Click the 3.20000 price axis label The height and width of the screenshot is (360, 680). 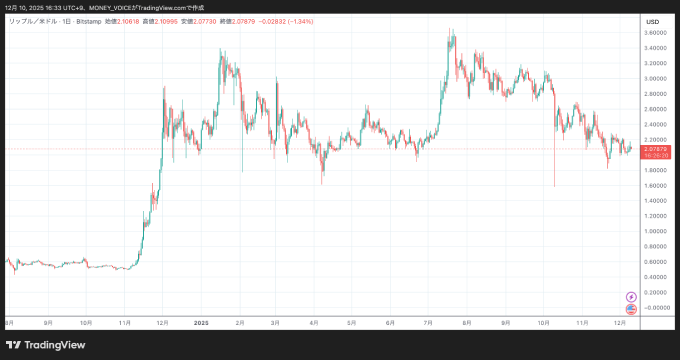[655, 63]
